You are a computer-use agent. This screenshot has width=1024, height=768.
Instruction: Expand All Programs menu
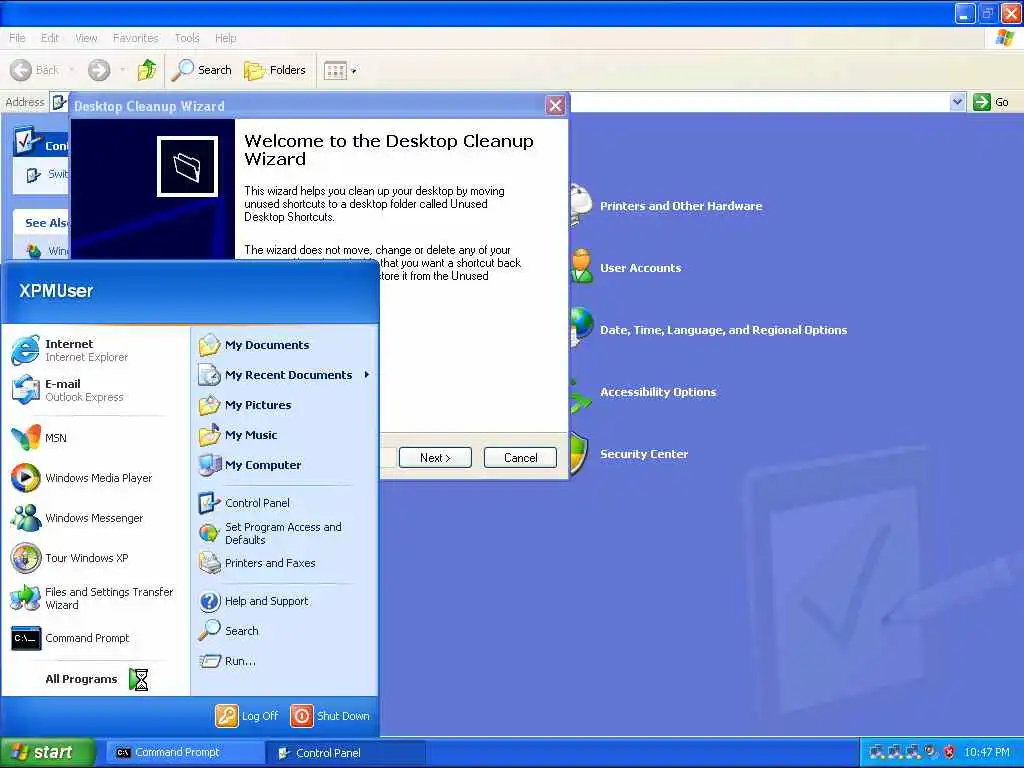point(97,679)
